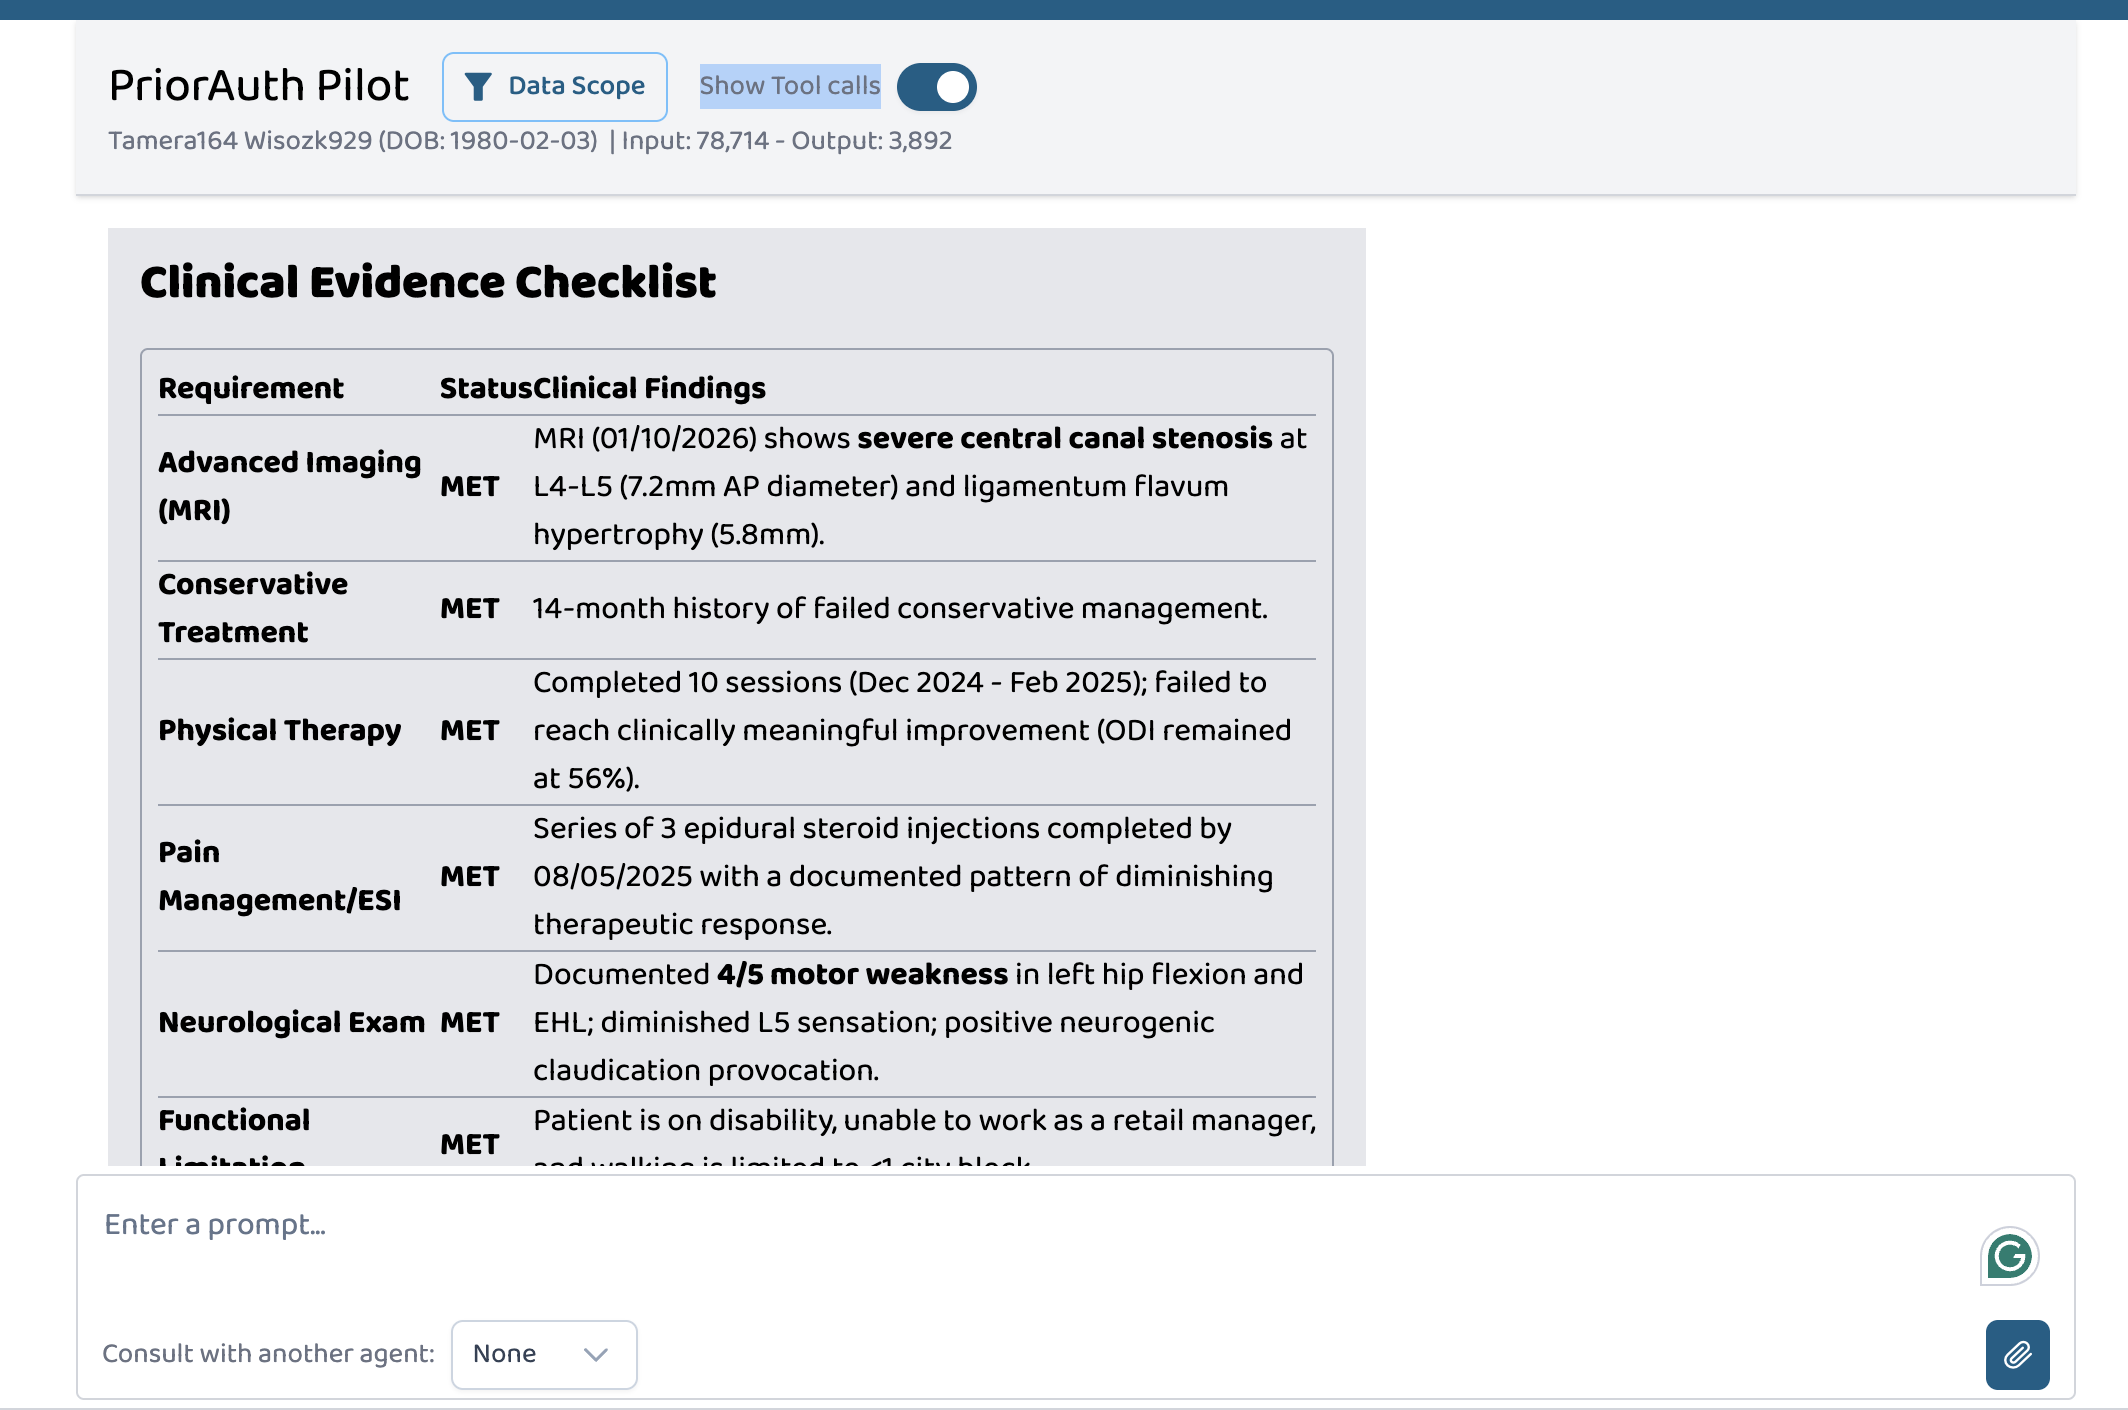This screenshot has width=2128, height=1410.
Task: Click the Clinical Evidence Checklist heading
Action: coord(428,282)
